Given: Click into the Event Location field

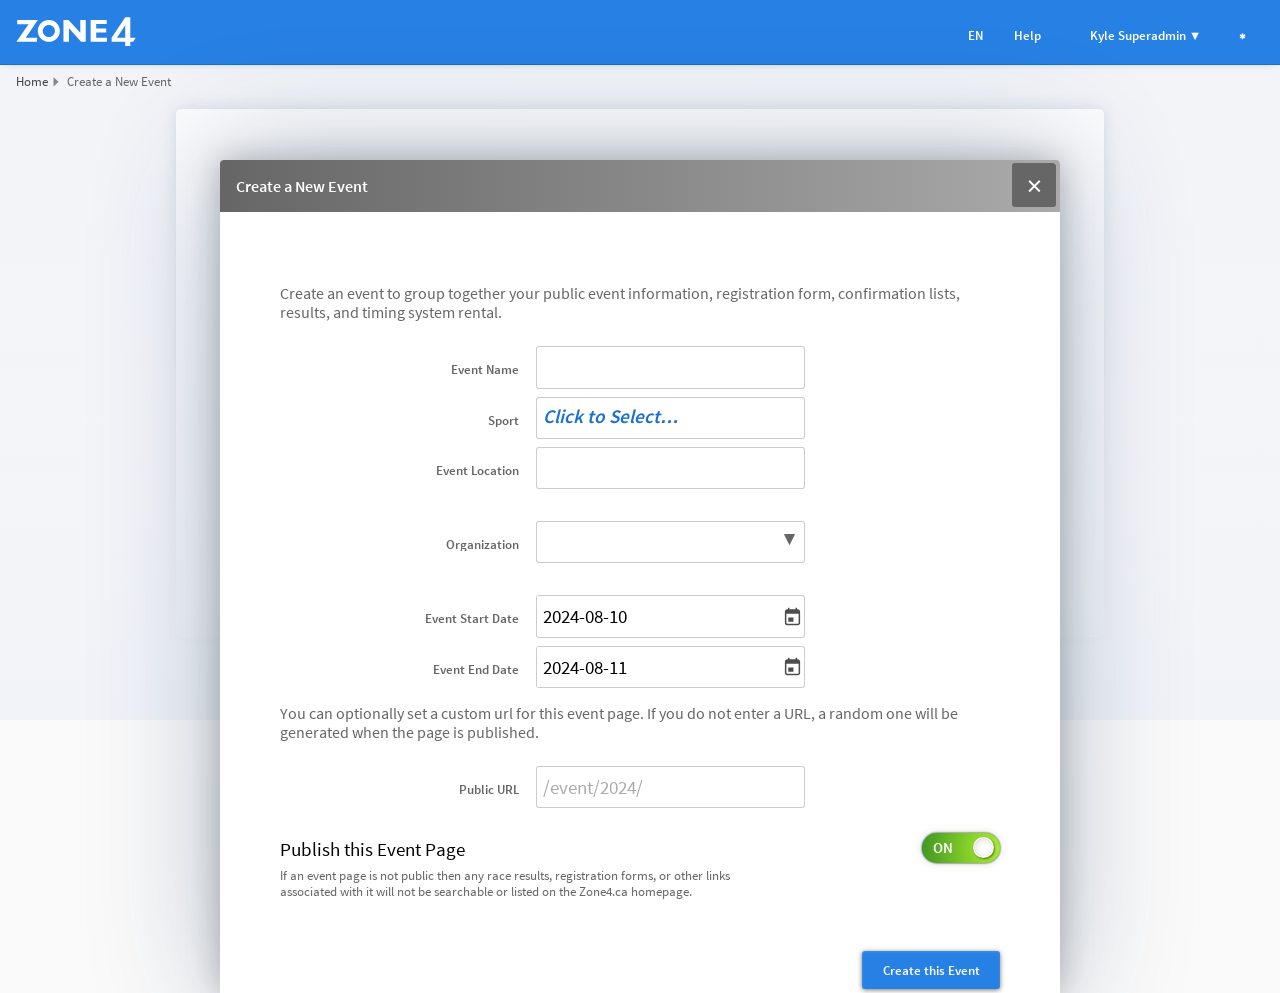Looking at the screenshot, I should click(x=670, y=468).
